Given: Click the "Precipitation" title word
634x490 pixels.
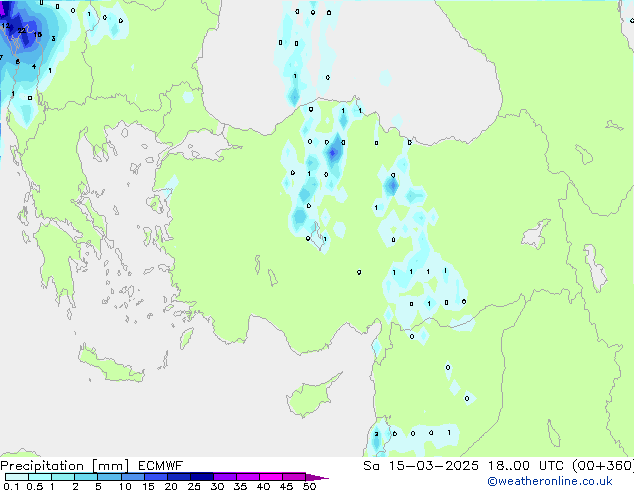Looking at the screenshot, I should 42,466.
